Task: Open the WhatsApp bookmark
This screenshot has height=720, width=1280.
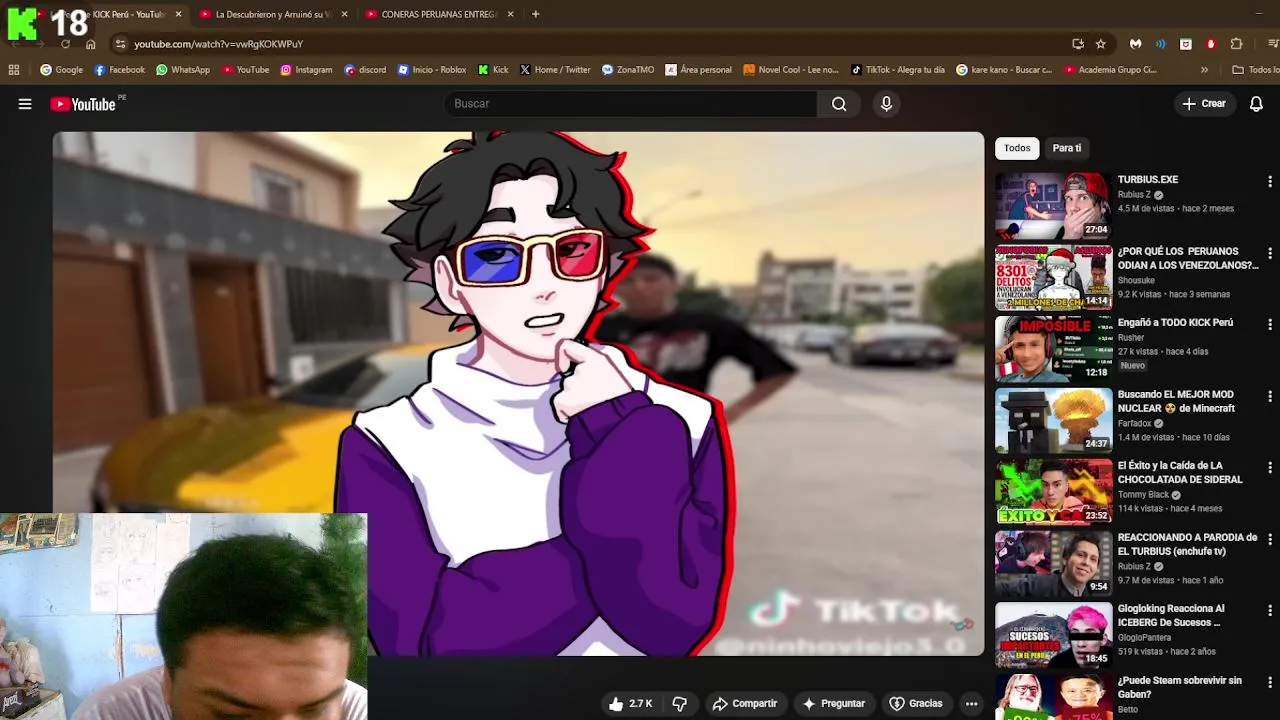Action: 182,70
